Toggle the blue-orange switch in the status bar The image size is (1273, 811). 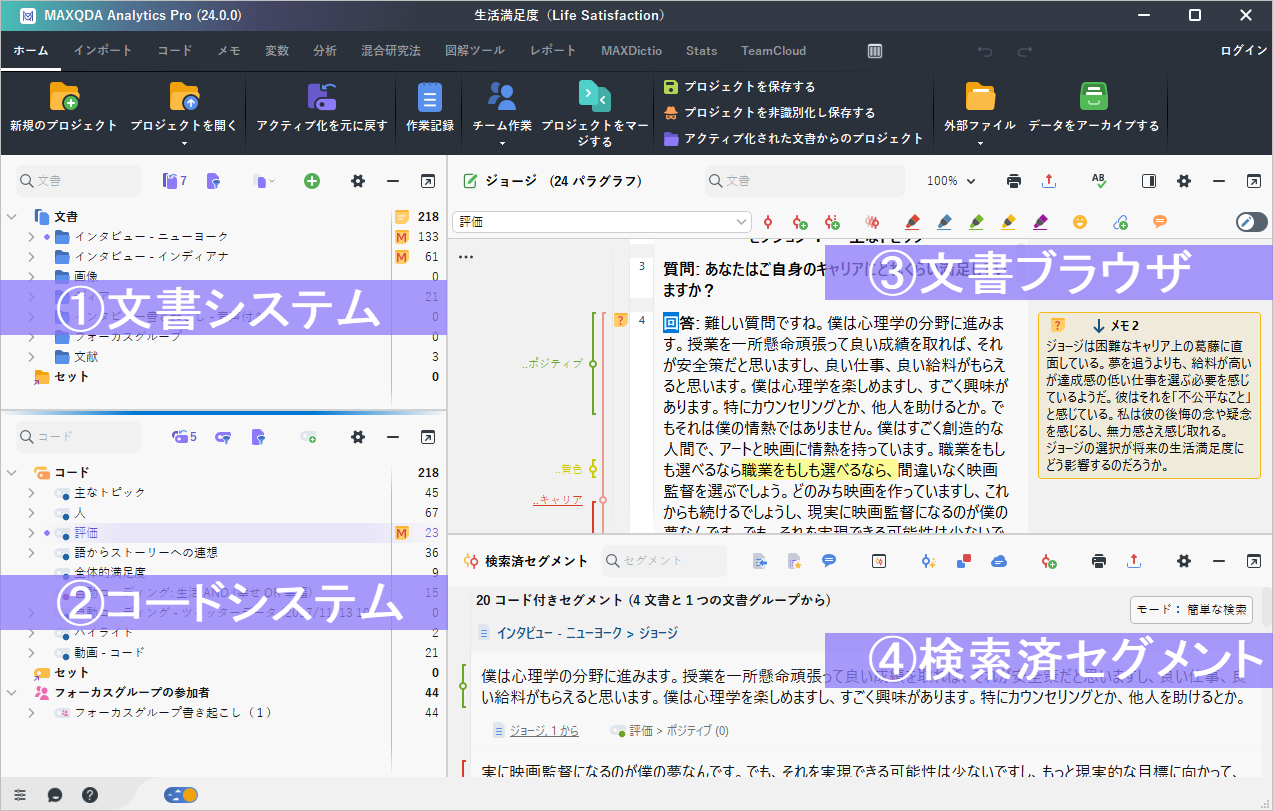pyautogui.click(x=181, y=795)
